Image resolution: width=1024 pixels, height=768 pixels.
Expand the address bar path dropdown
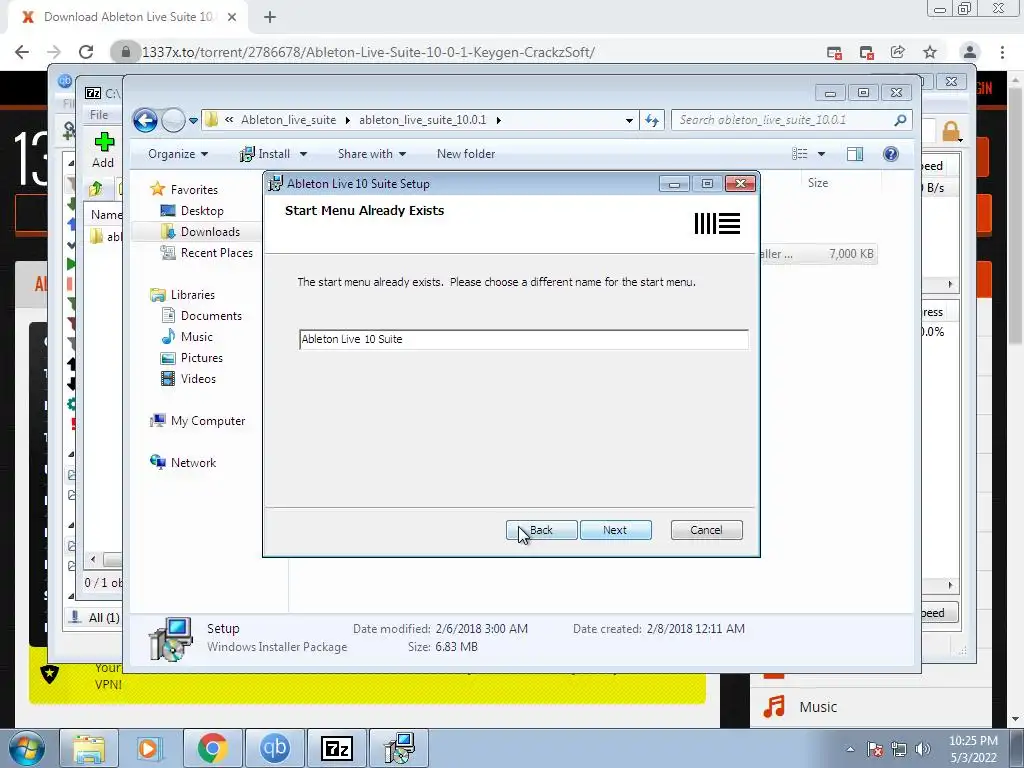pos(629,121)
